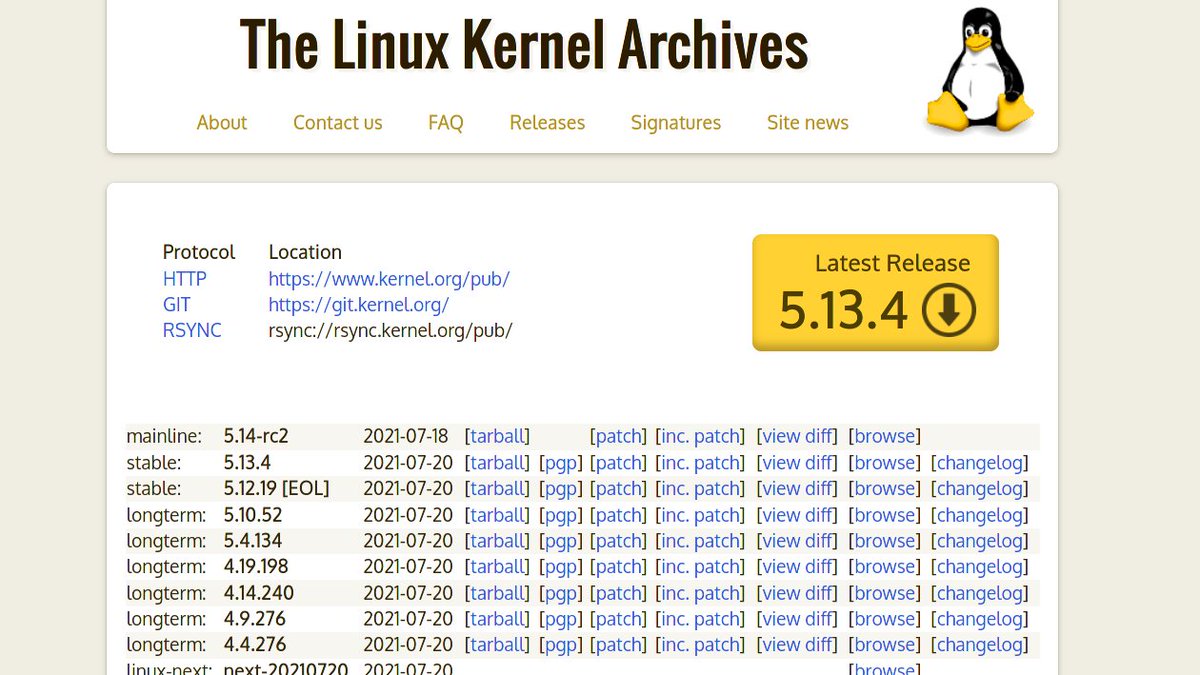Open https://git.kernel.org/ link
The width and height of the screenshot is (1200, 675).
[359, 305]
